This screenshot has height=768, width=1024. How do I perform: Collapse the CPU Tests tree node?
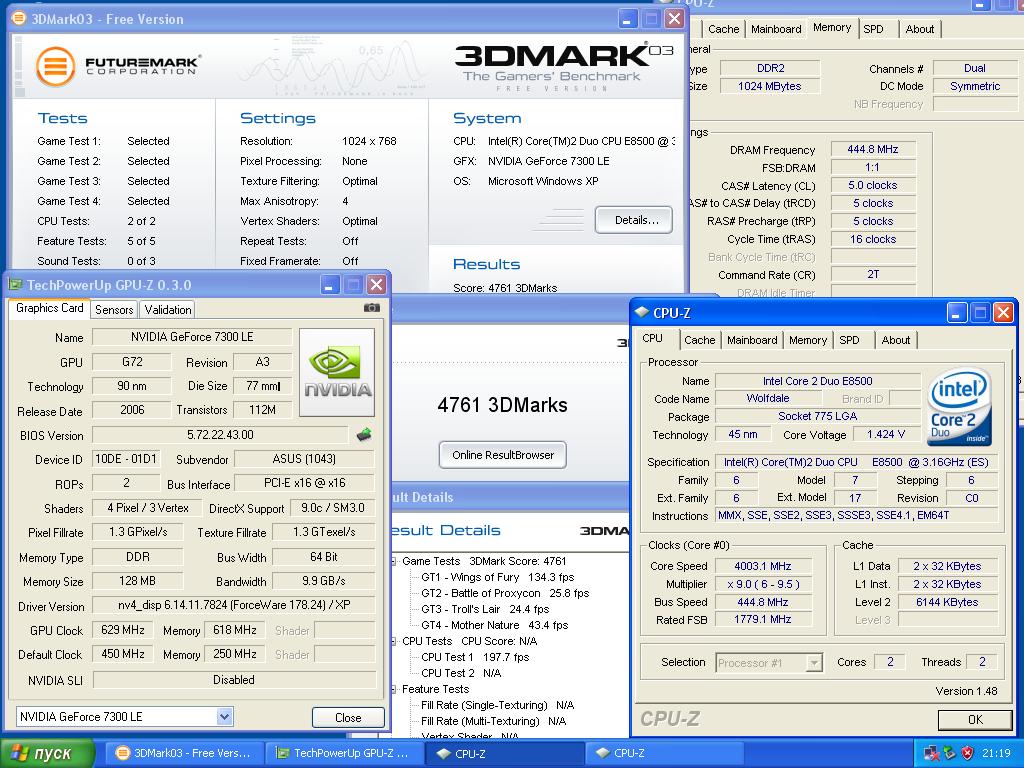(394, 641)
